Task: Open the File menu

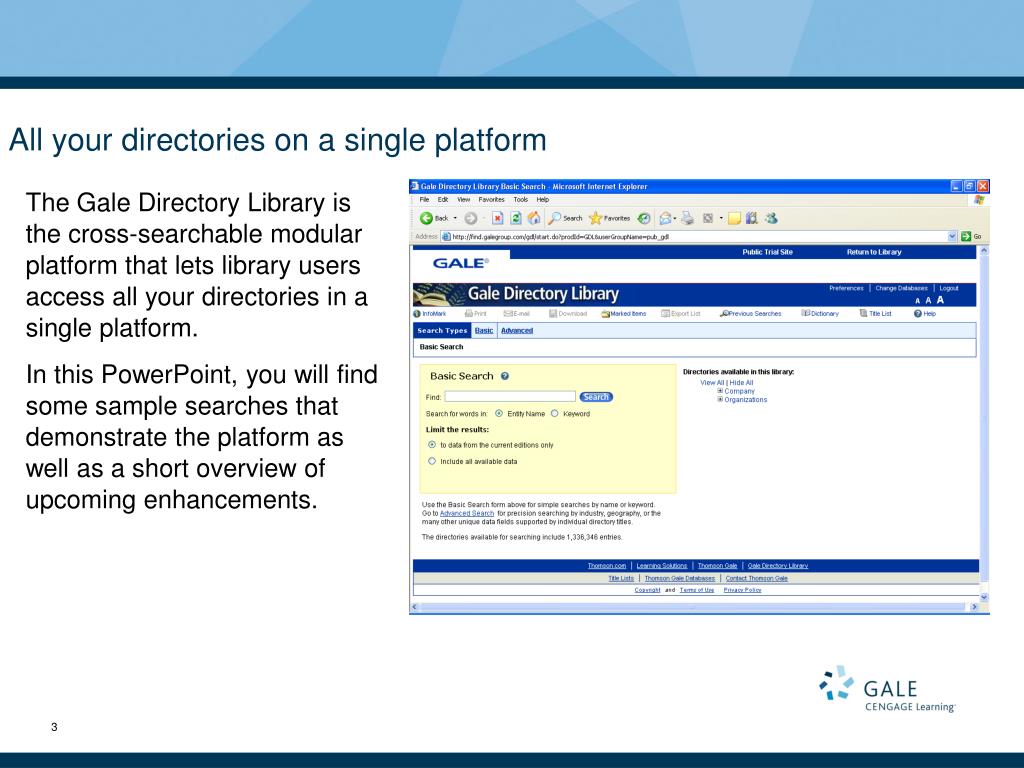Action: click(424, 200)
